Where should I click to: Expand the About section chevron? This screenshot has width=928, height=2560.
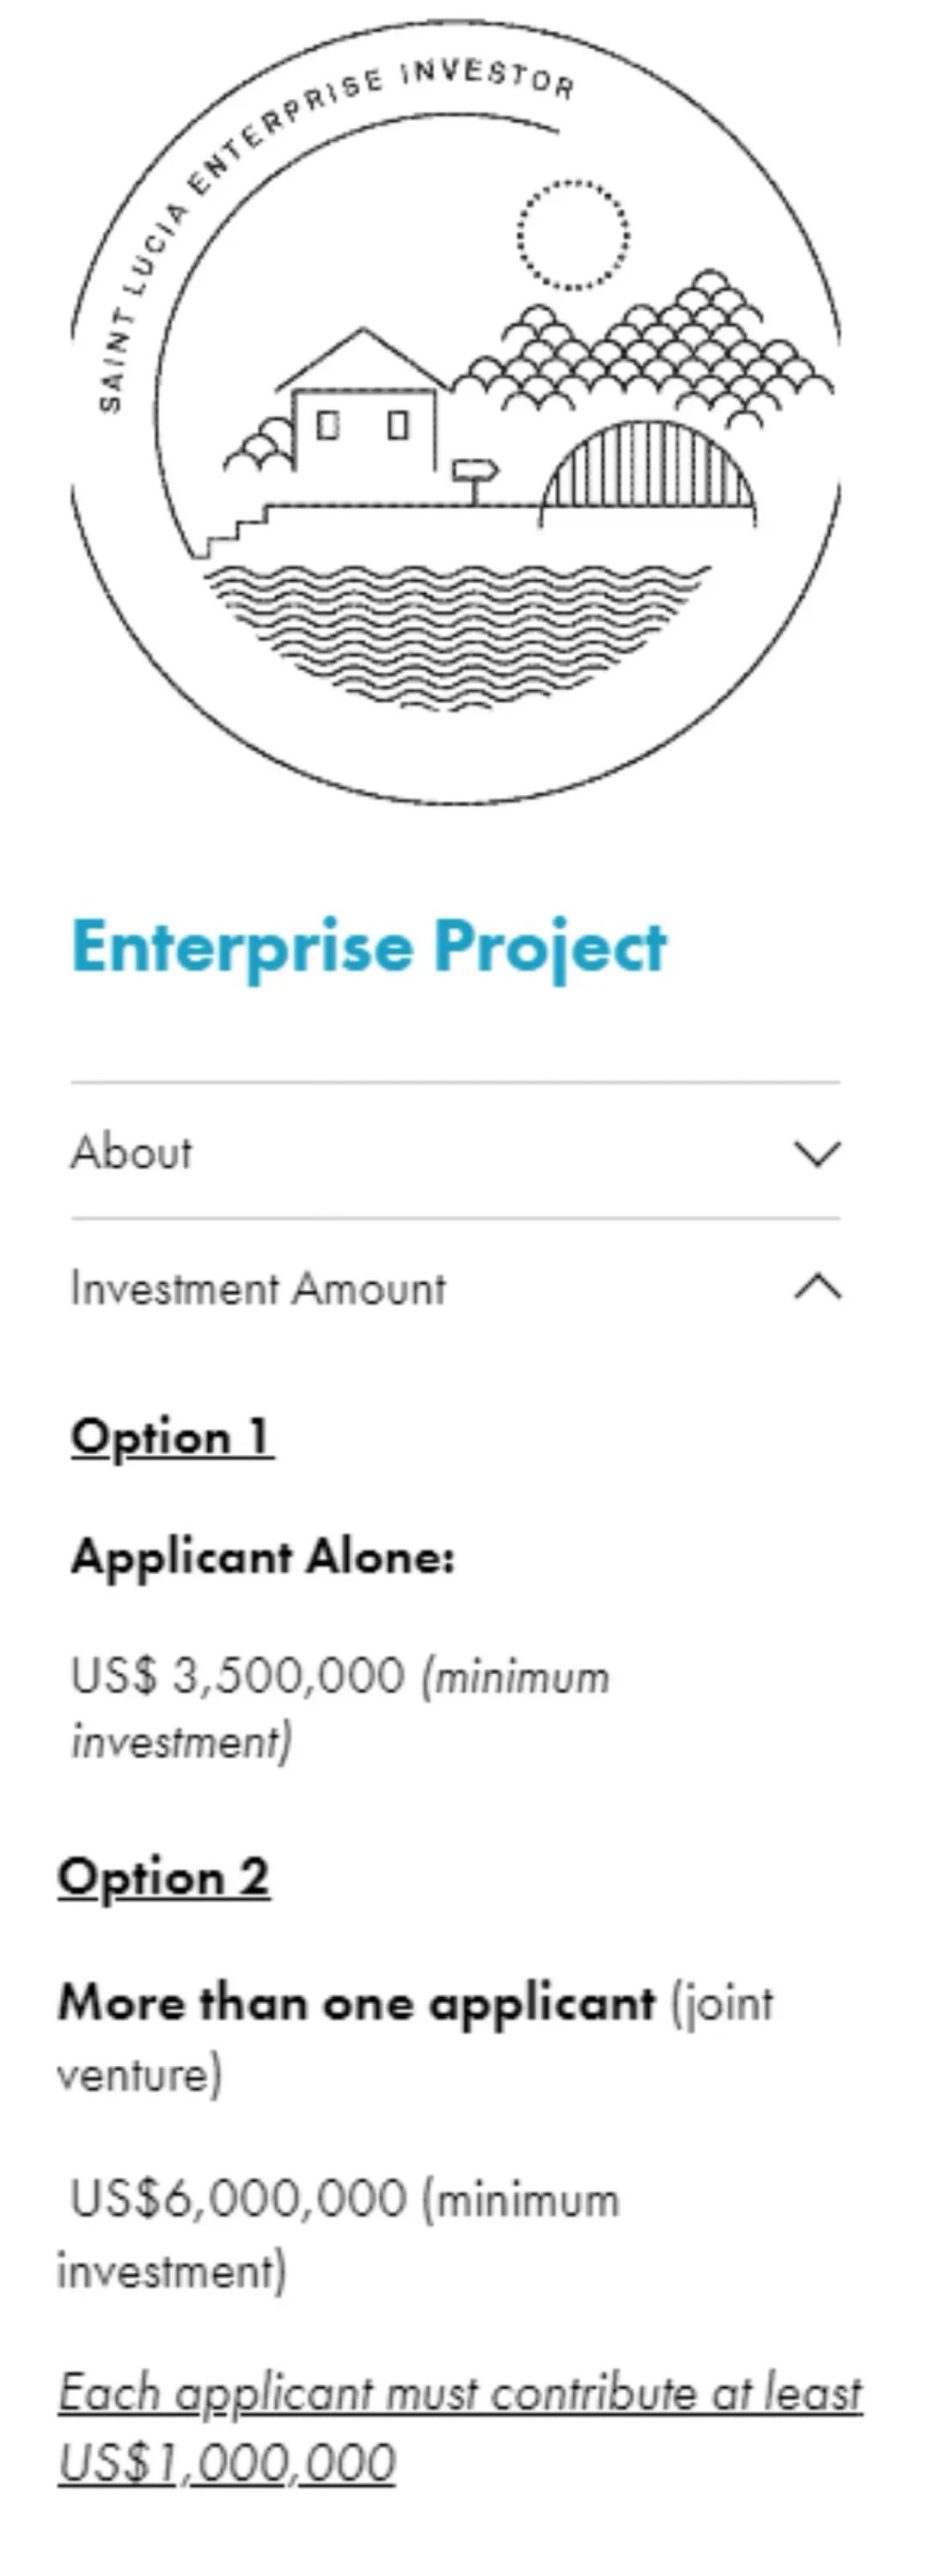(x=817, y=1153)
